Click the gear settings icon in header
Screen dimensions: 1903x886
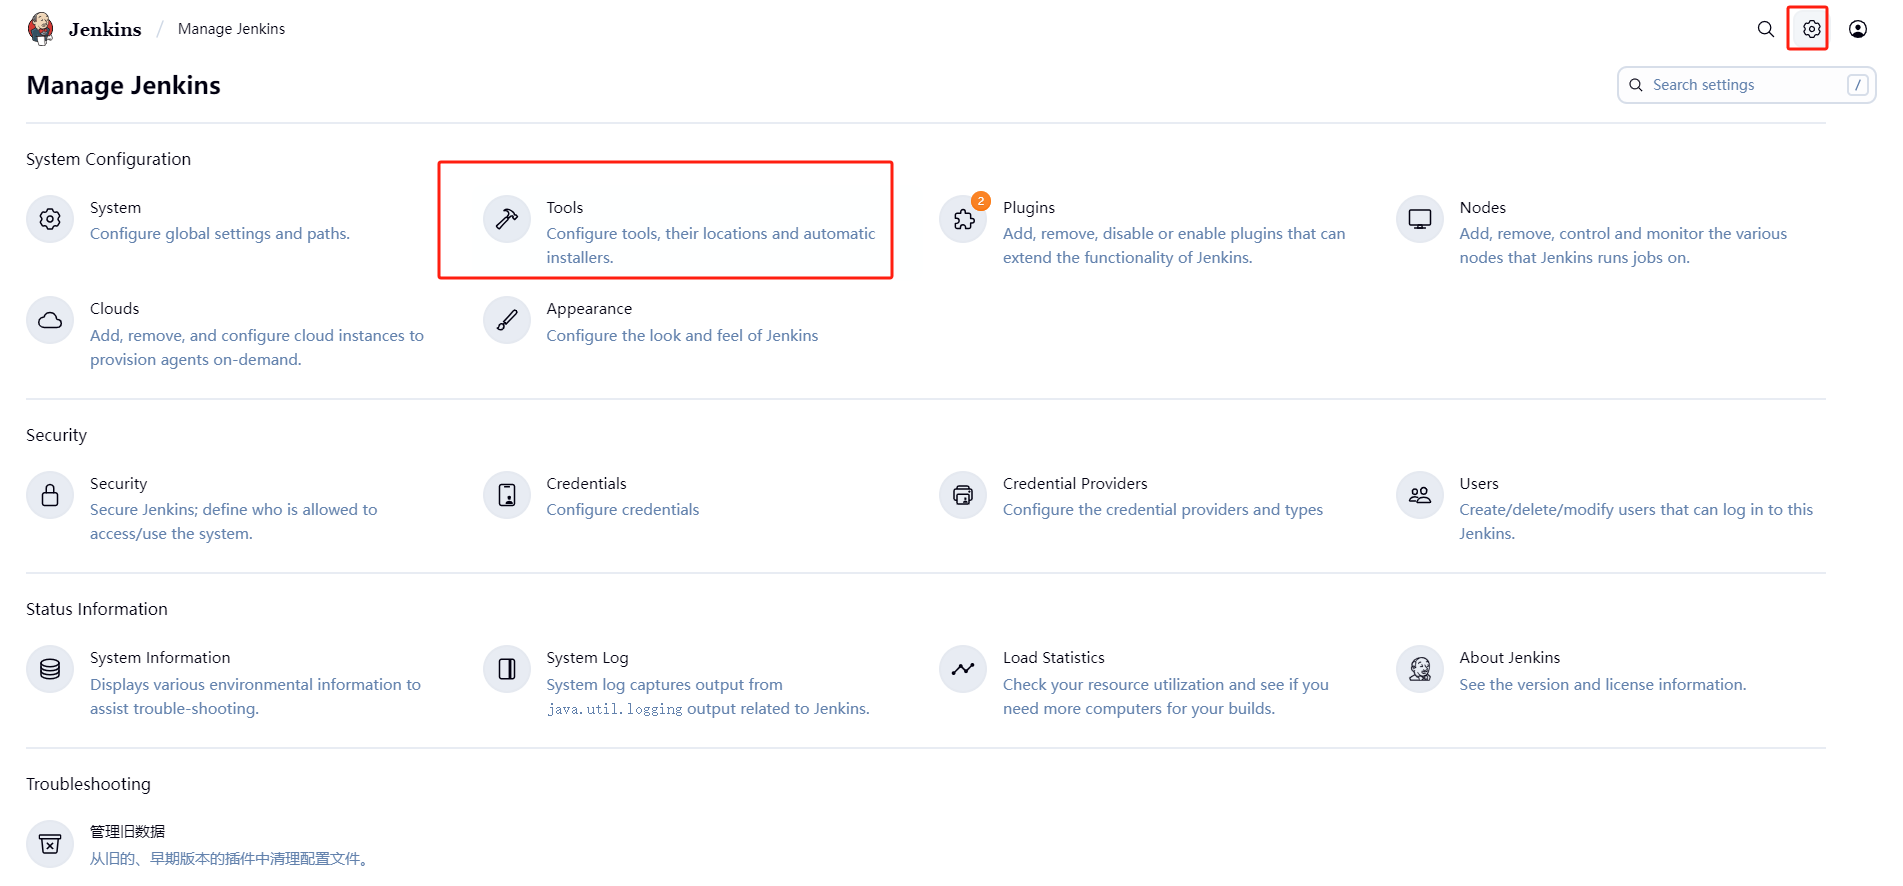pyautogui.click(x=1811, y=29)
